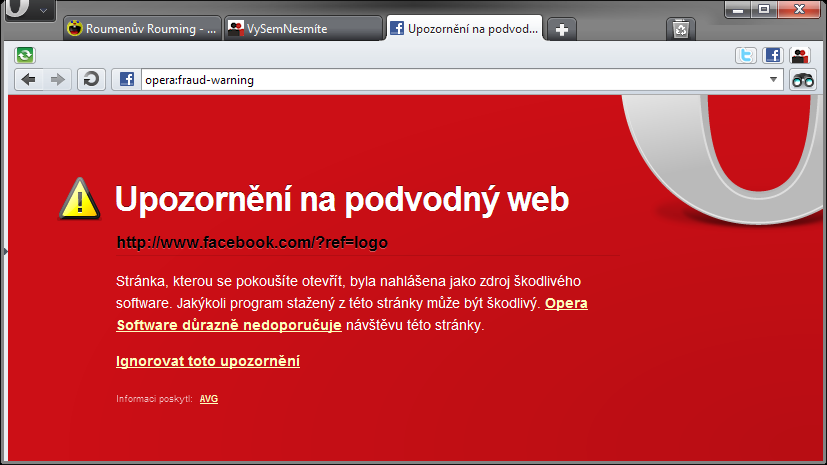This screenshot has width=827, height=465.
Task: Click the Facebook site badge in address bar
Action: (x=127, y=80)
